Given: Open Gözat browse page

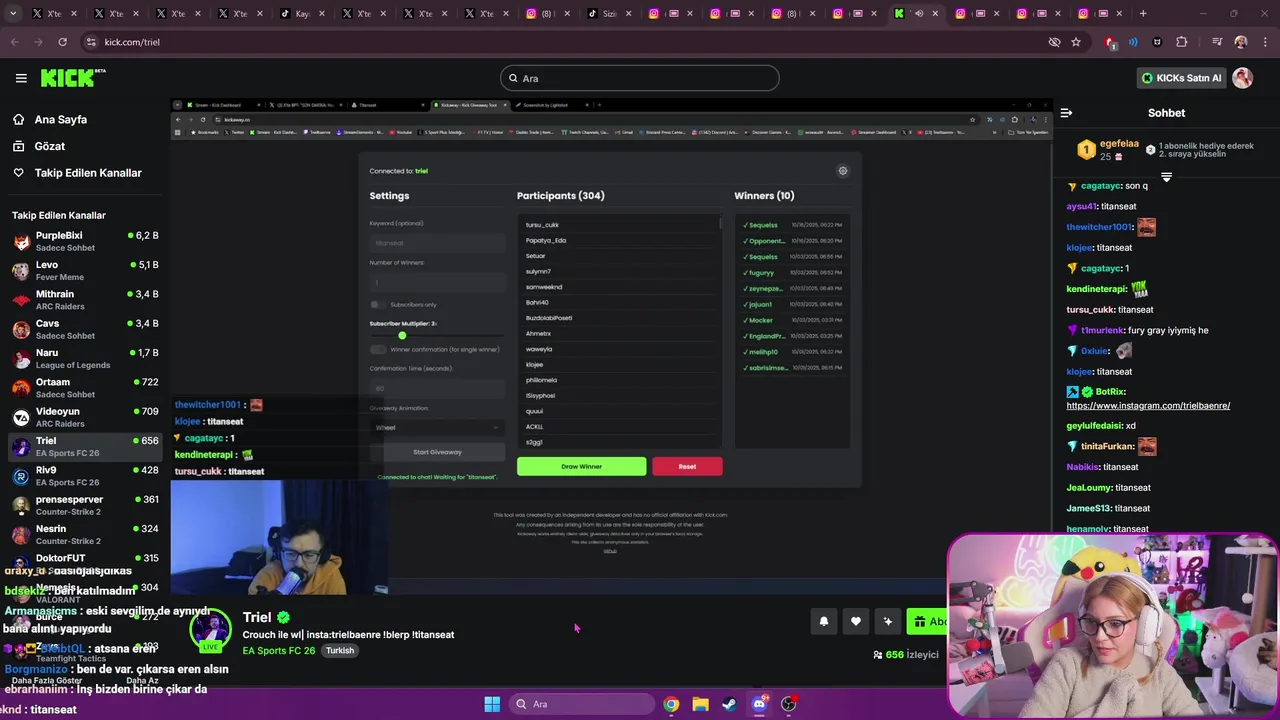Looking at the screenshot, I should coord(50,146).
